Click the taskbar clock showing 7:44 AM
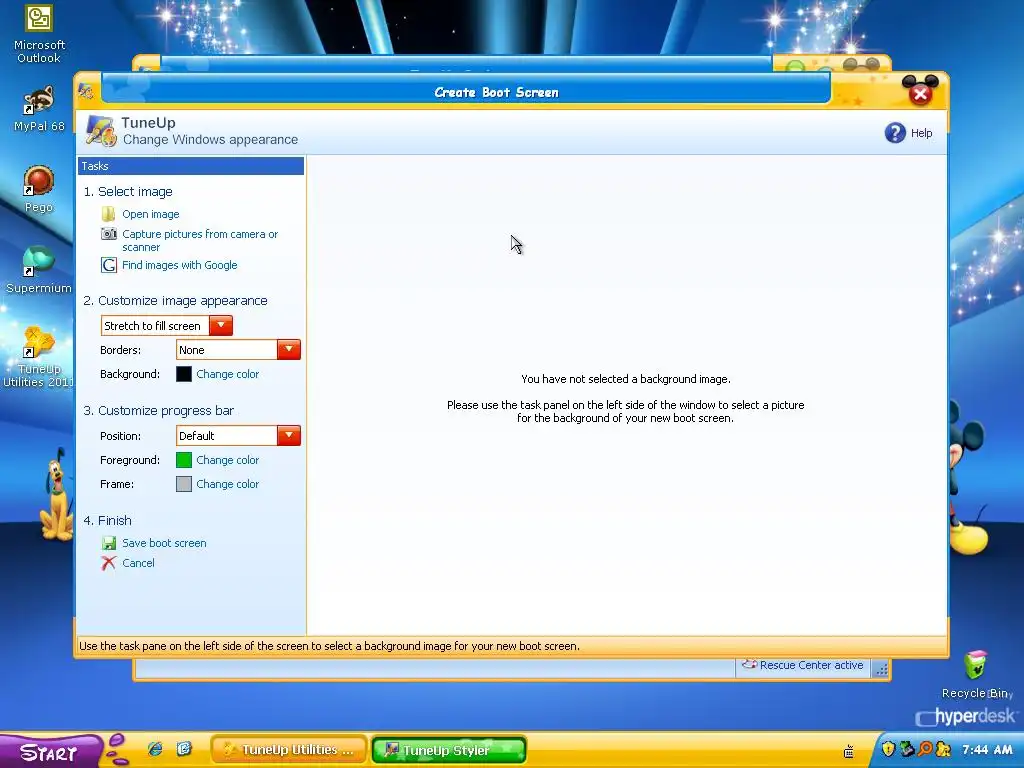This screenshot has height=768, width=1024. pos(987,749)
